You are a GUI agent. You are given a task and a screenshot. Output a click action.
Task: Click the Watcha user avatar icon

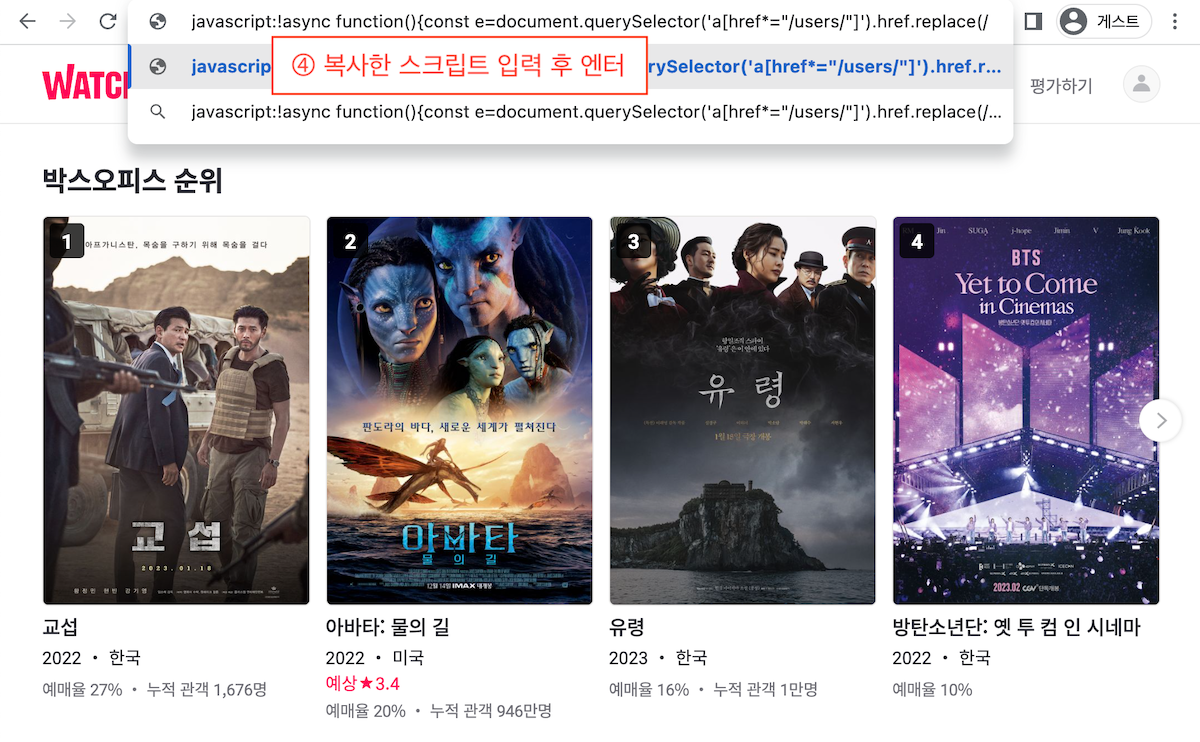click(x=1142, y=85)
